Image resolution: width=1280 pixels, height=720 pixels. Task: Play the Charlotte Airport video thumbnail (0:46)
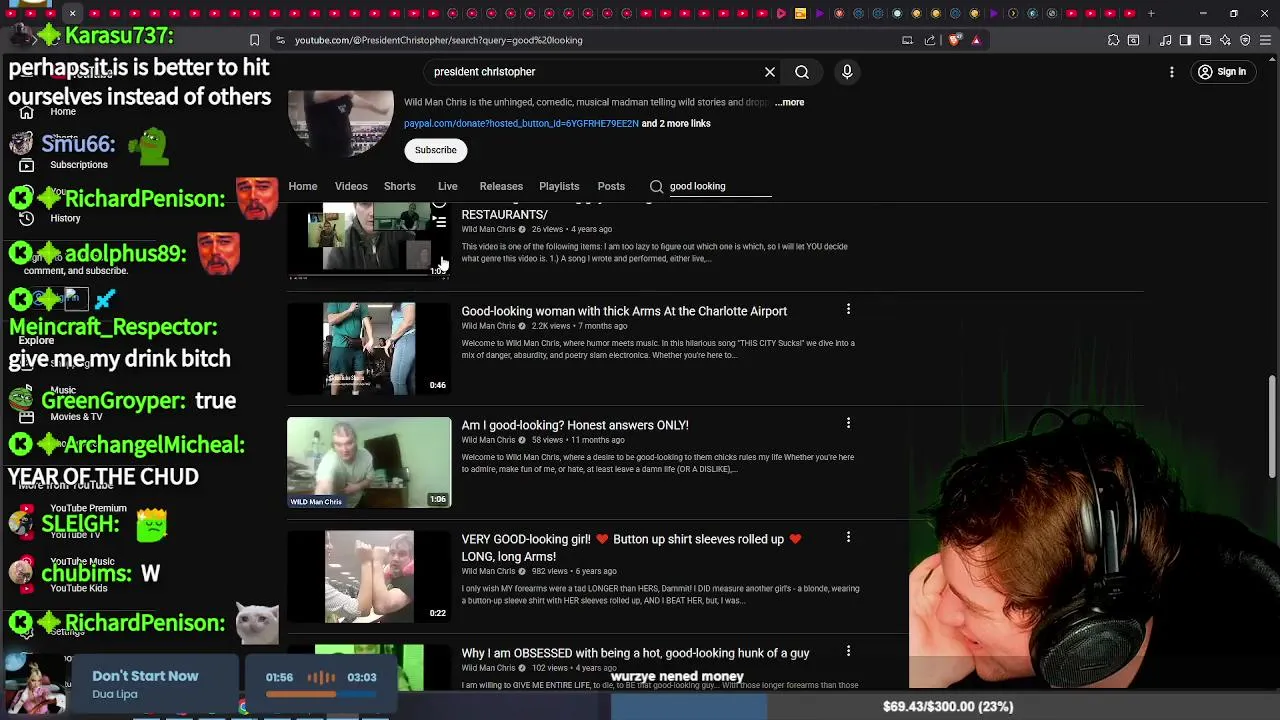(x=369, y=348)
